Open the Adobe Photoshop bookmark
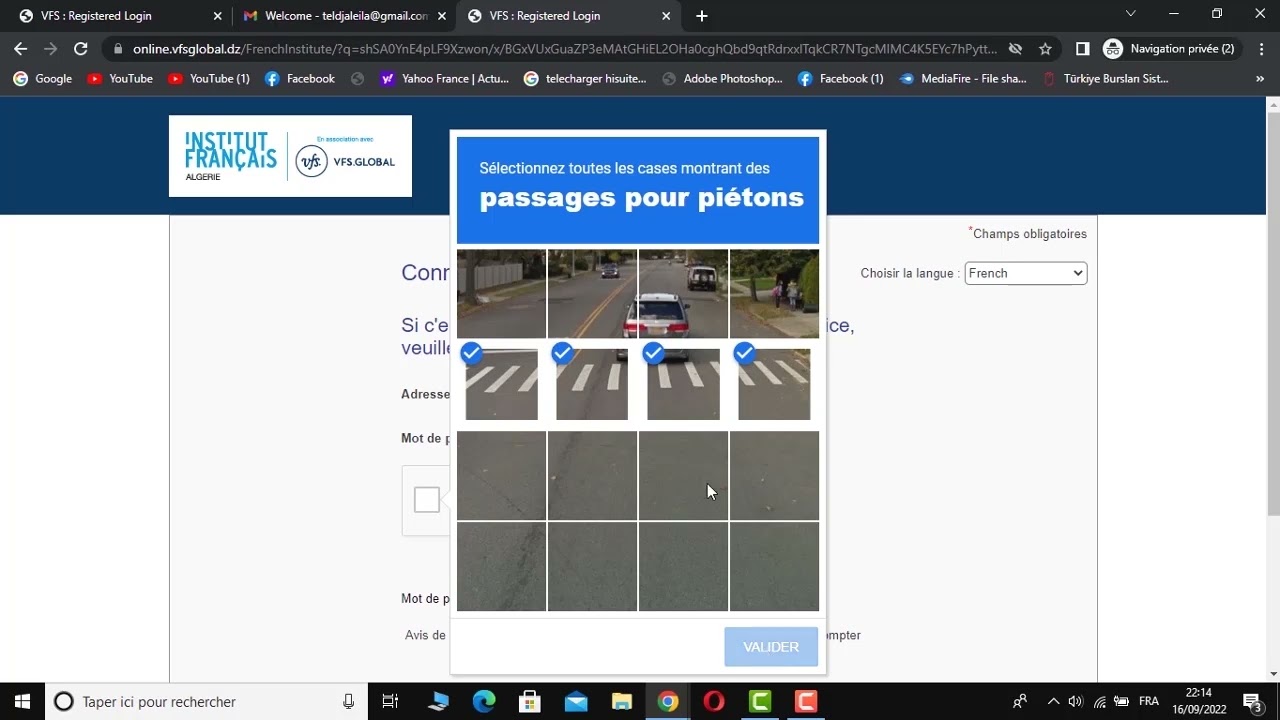 pos(723,78)
